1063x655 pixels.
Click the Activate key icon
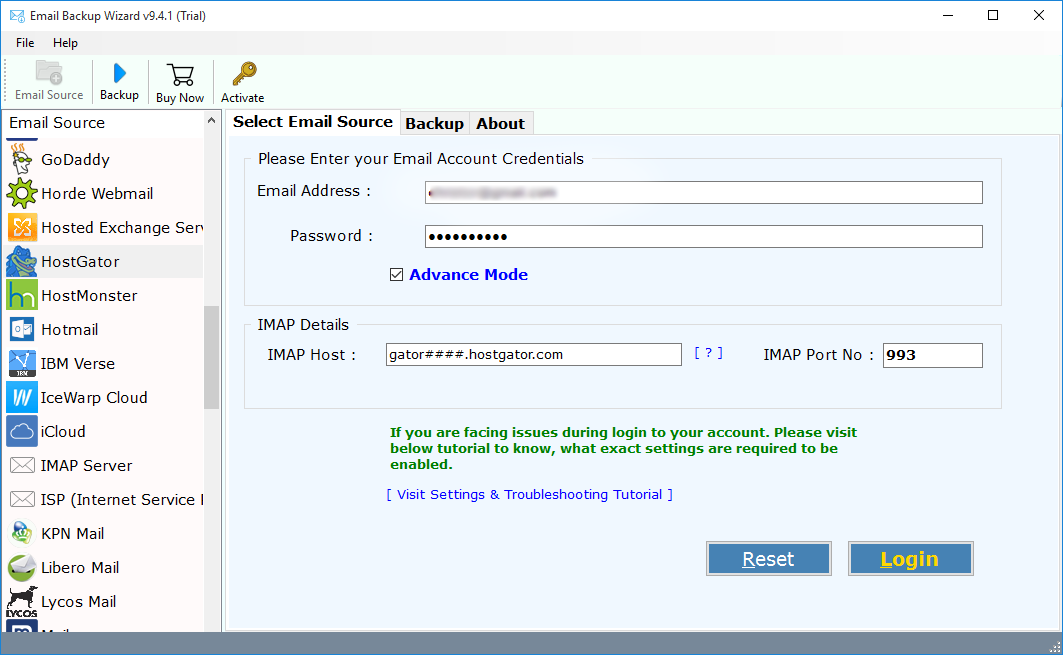pyautogui.click(x=243, y=74)
